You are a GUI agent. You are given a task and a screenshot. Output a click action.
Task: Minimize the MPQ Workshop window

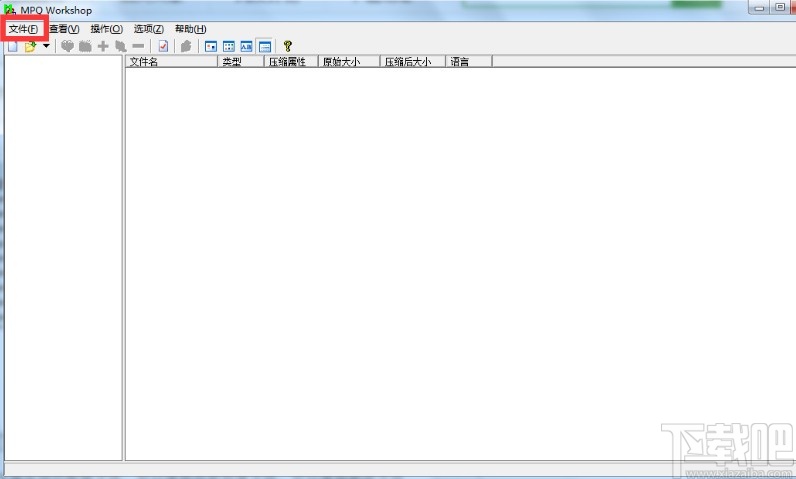[759, 7]
